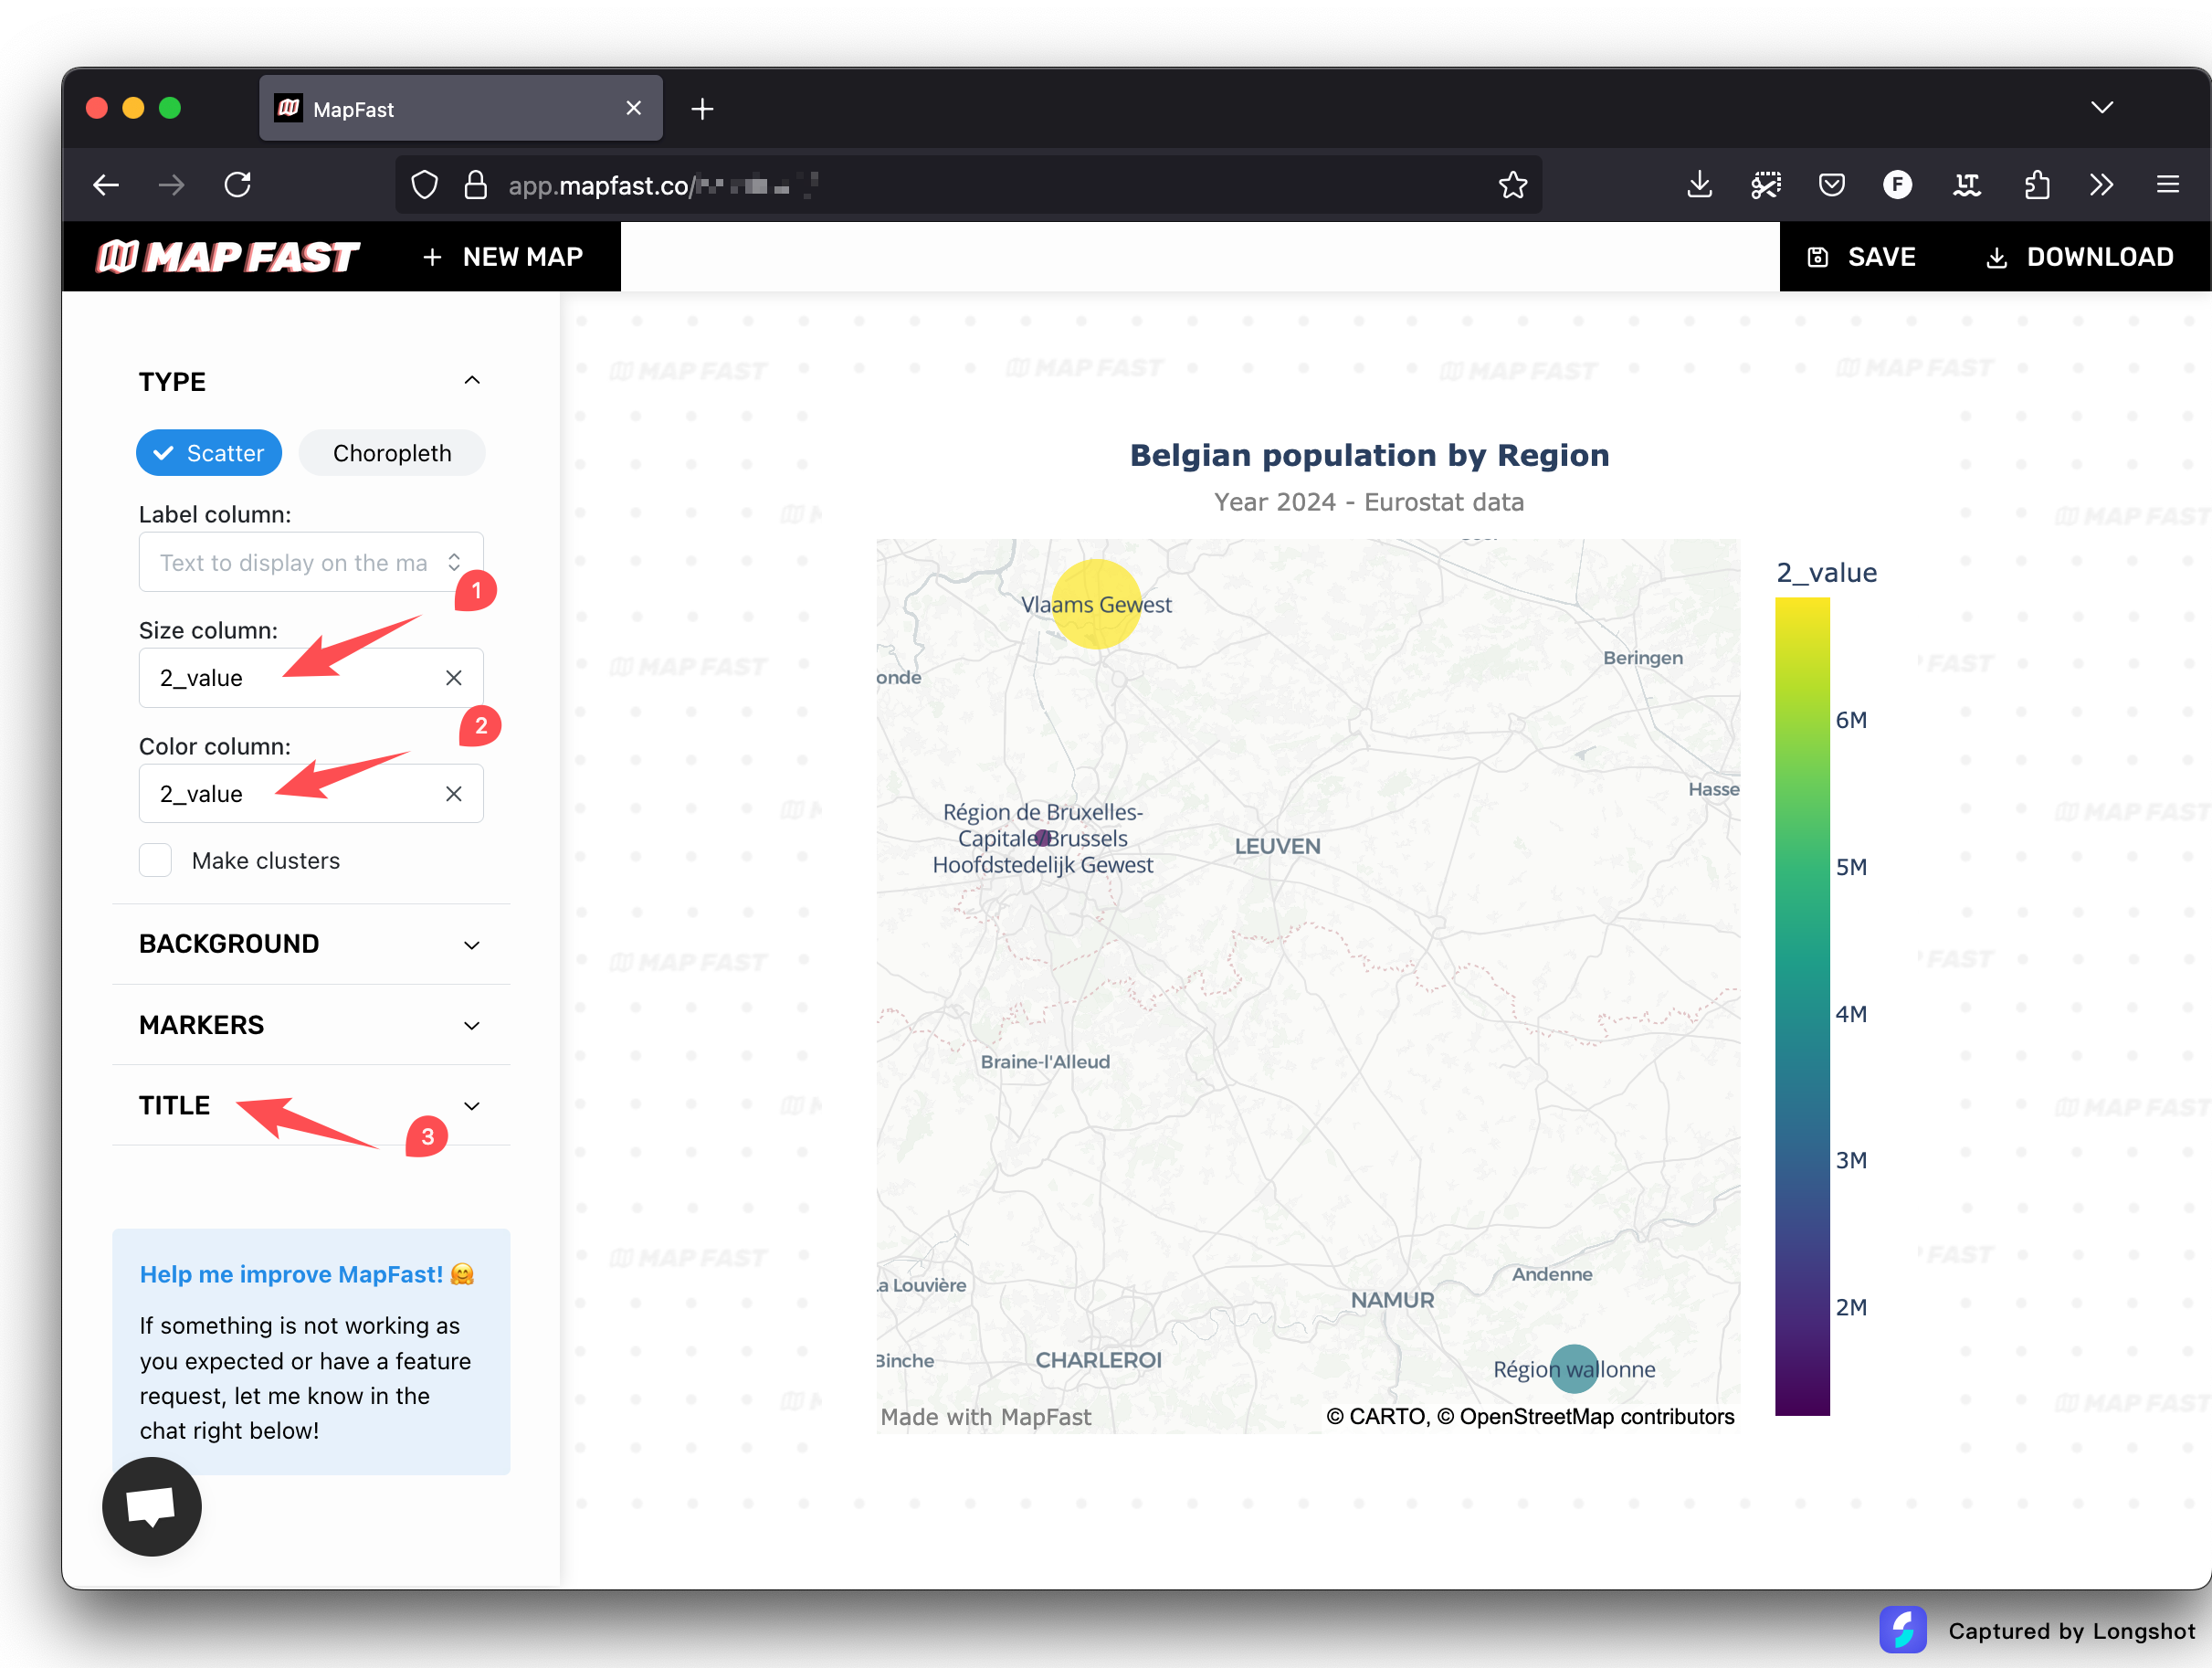The height and width of the screenshot is (1668, 2212).
Task: Open the Label column dropdown
Action: tap(310, 563)
